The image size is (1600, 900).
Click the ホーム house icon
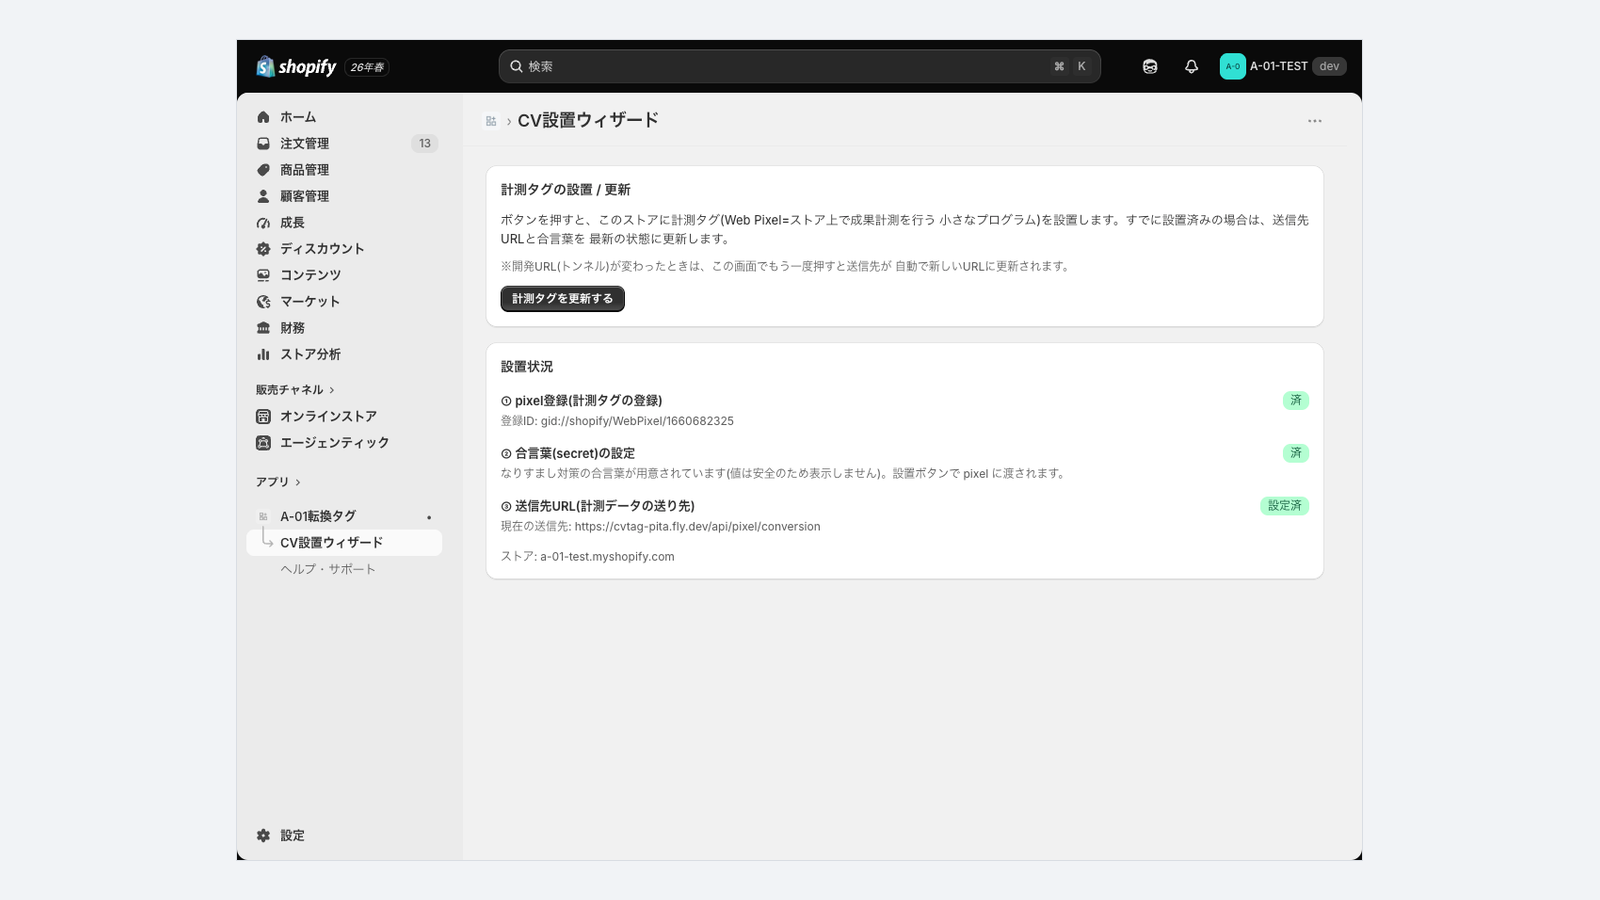263,117
